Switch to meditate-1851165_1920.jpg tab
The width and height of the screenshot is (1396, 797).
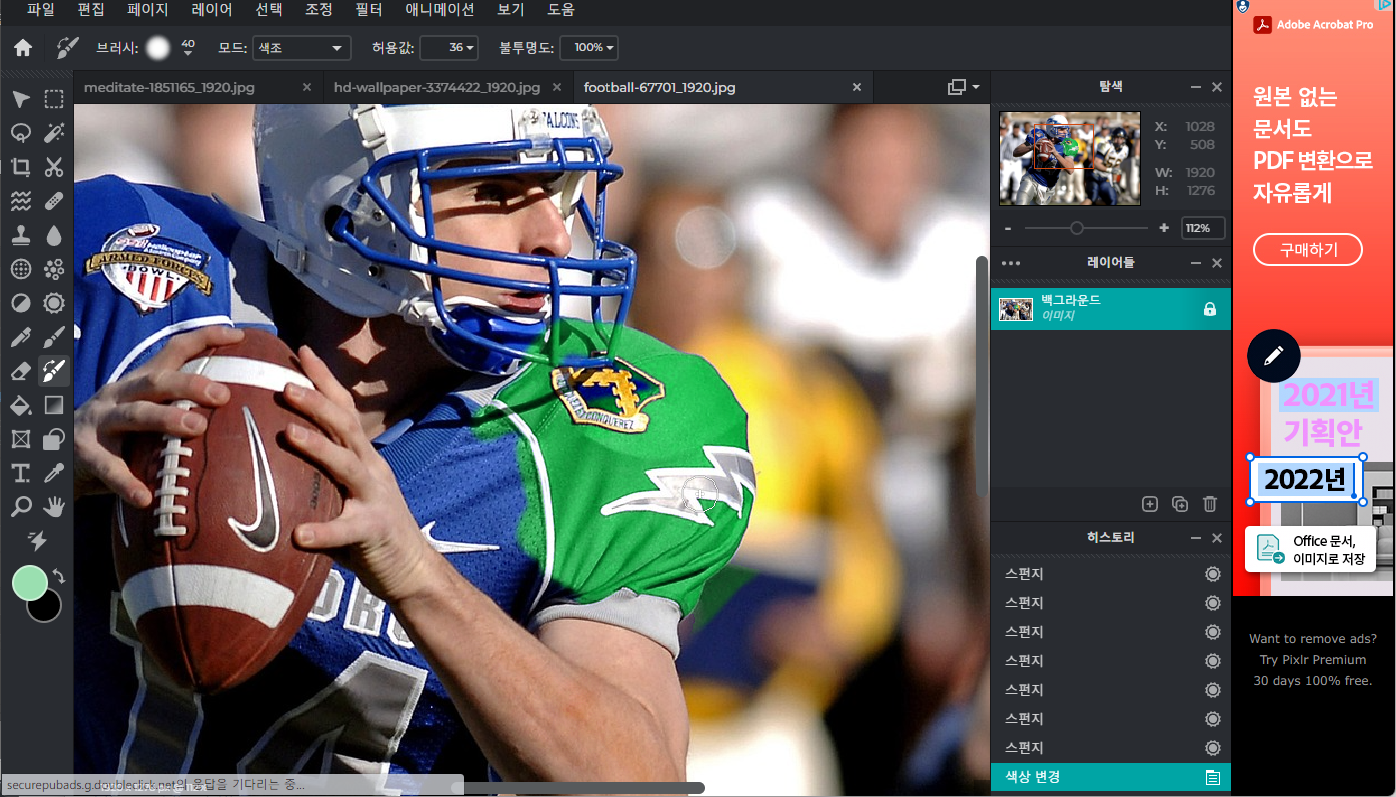point(169,87)
